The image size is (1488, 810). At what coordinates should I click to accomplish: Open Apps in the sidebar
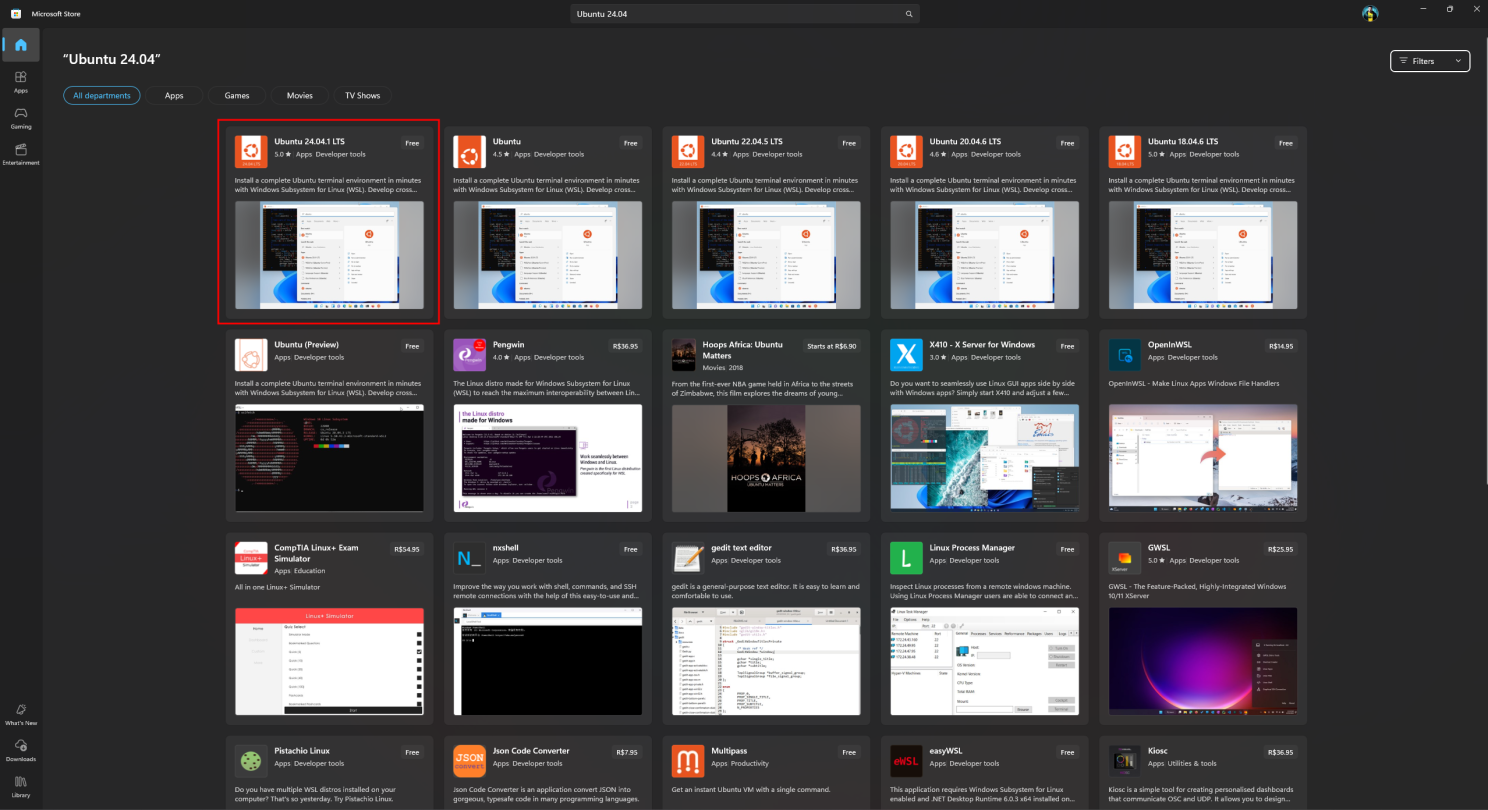point(21,81)
